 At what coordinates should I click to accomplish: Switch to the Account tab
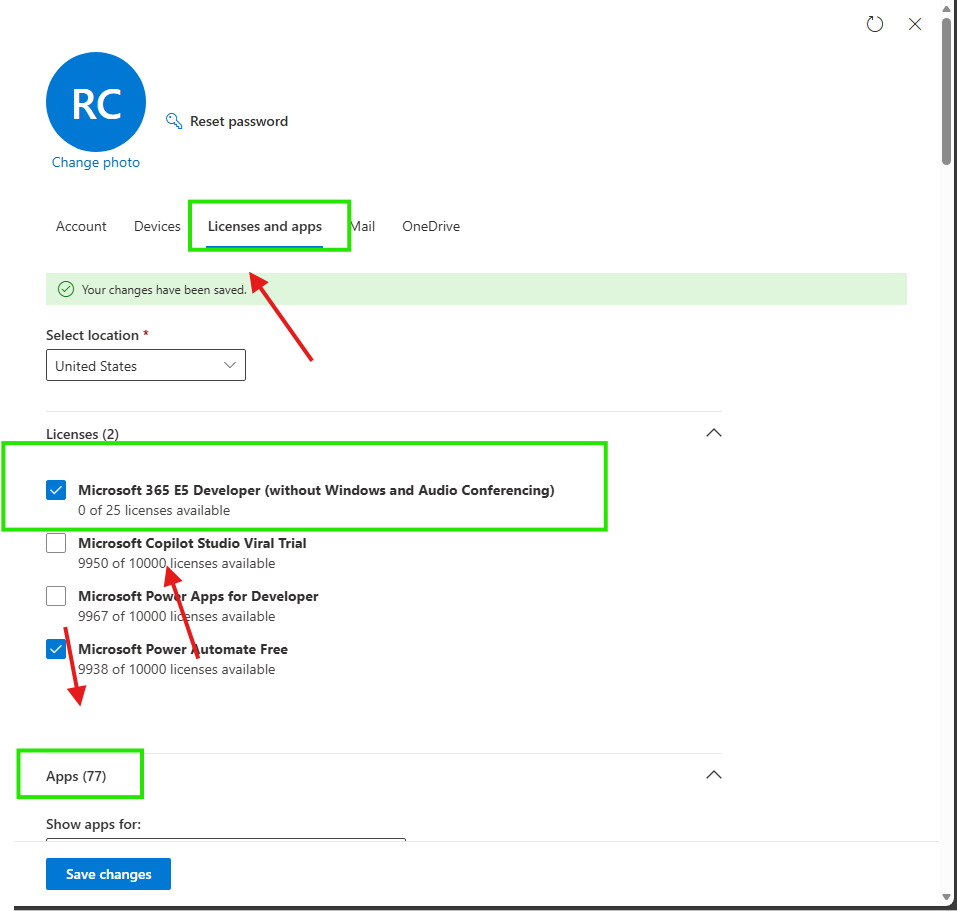(x=81, y=226)
